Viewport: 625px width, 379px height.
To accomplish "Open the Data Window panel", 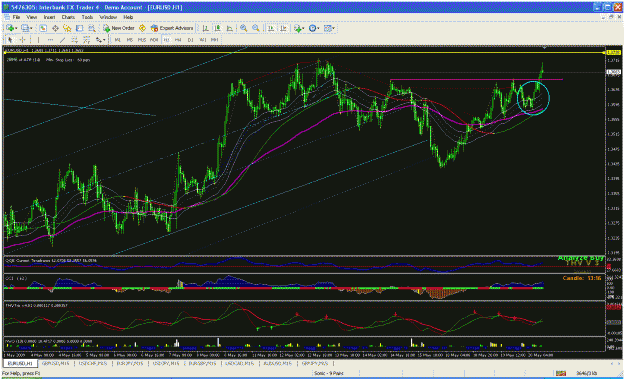I will 55,28.
